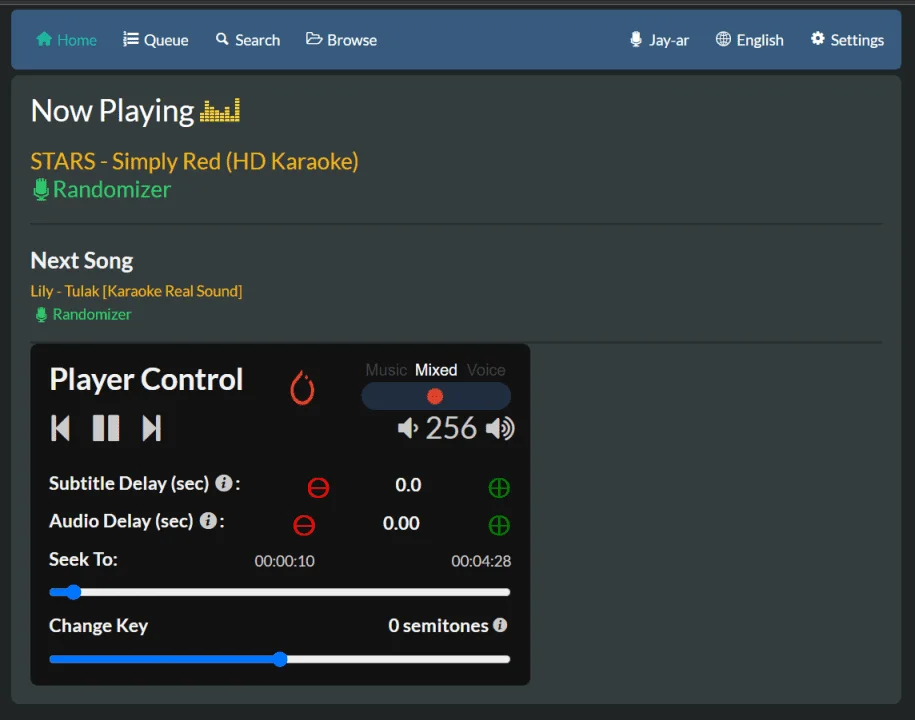The height and width of the screenshot is (720, 915).
Task: Open the Browse page
Action: (x=341, y=40)
